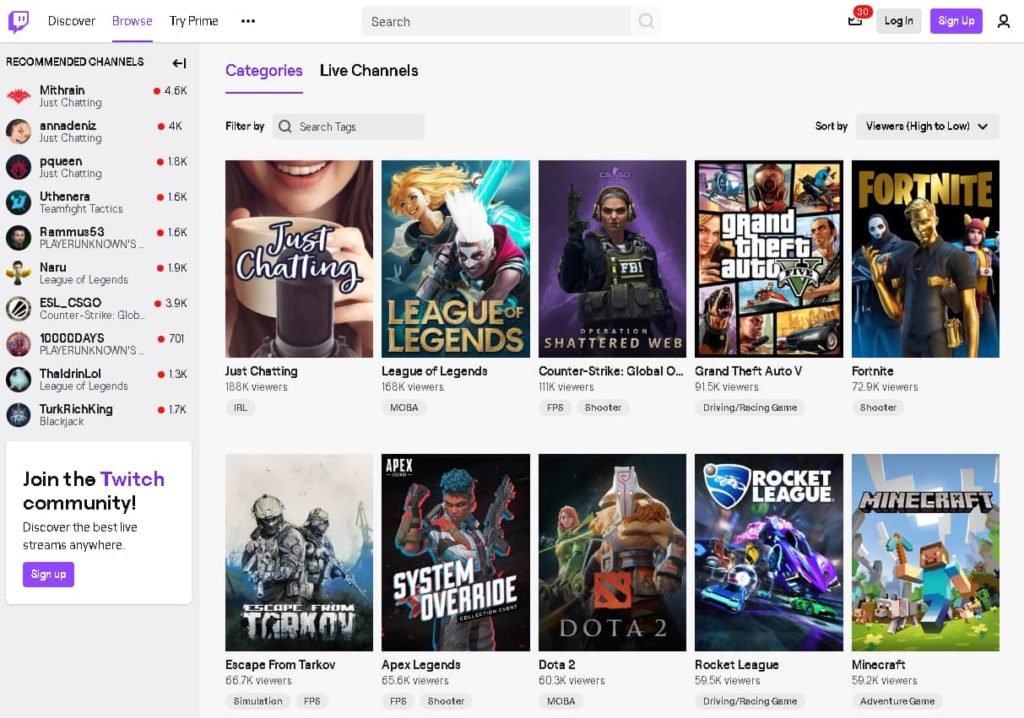Open Mithrain channel avatar

click(18, 96)
